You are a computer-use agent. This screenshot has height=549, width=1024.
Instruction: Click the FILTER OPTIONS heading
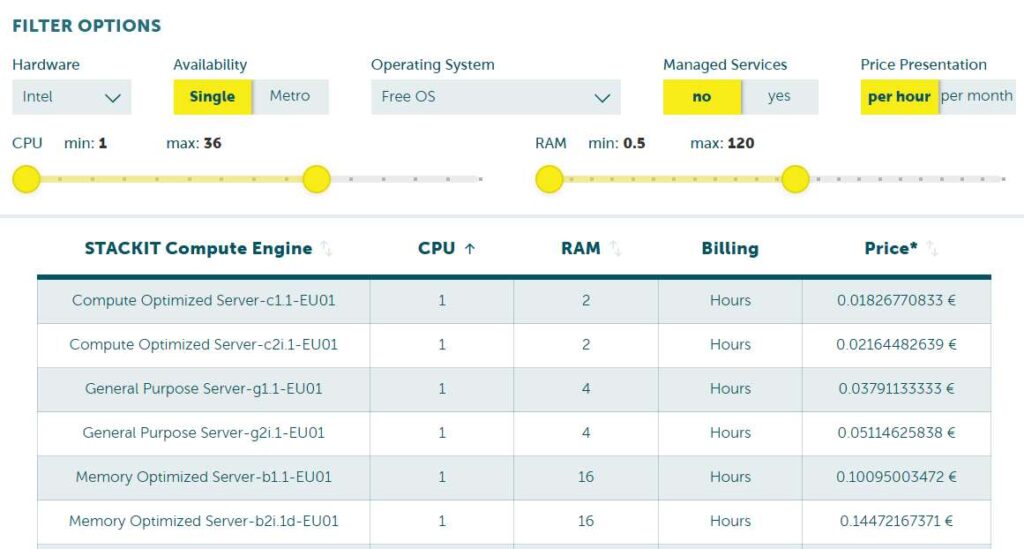click(87, 26)
